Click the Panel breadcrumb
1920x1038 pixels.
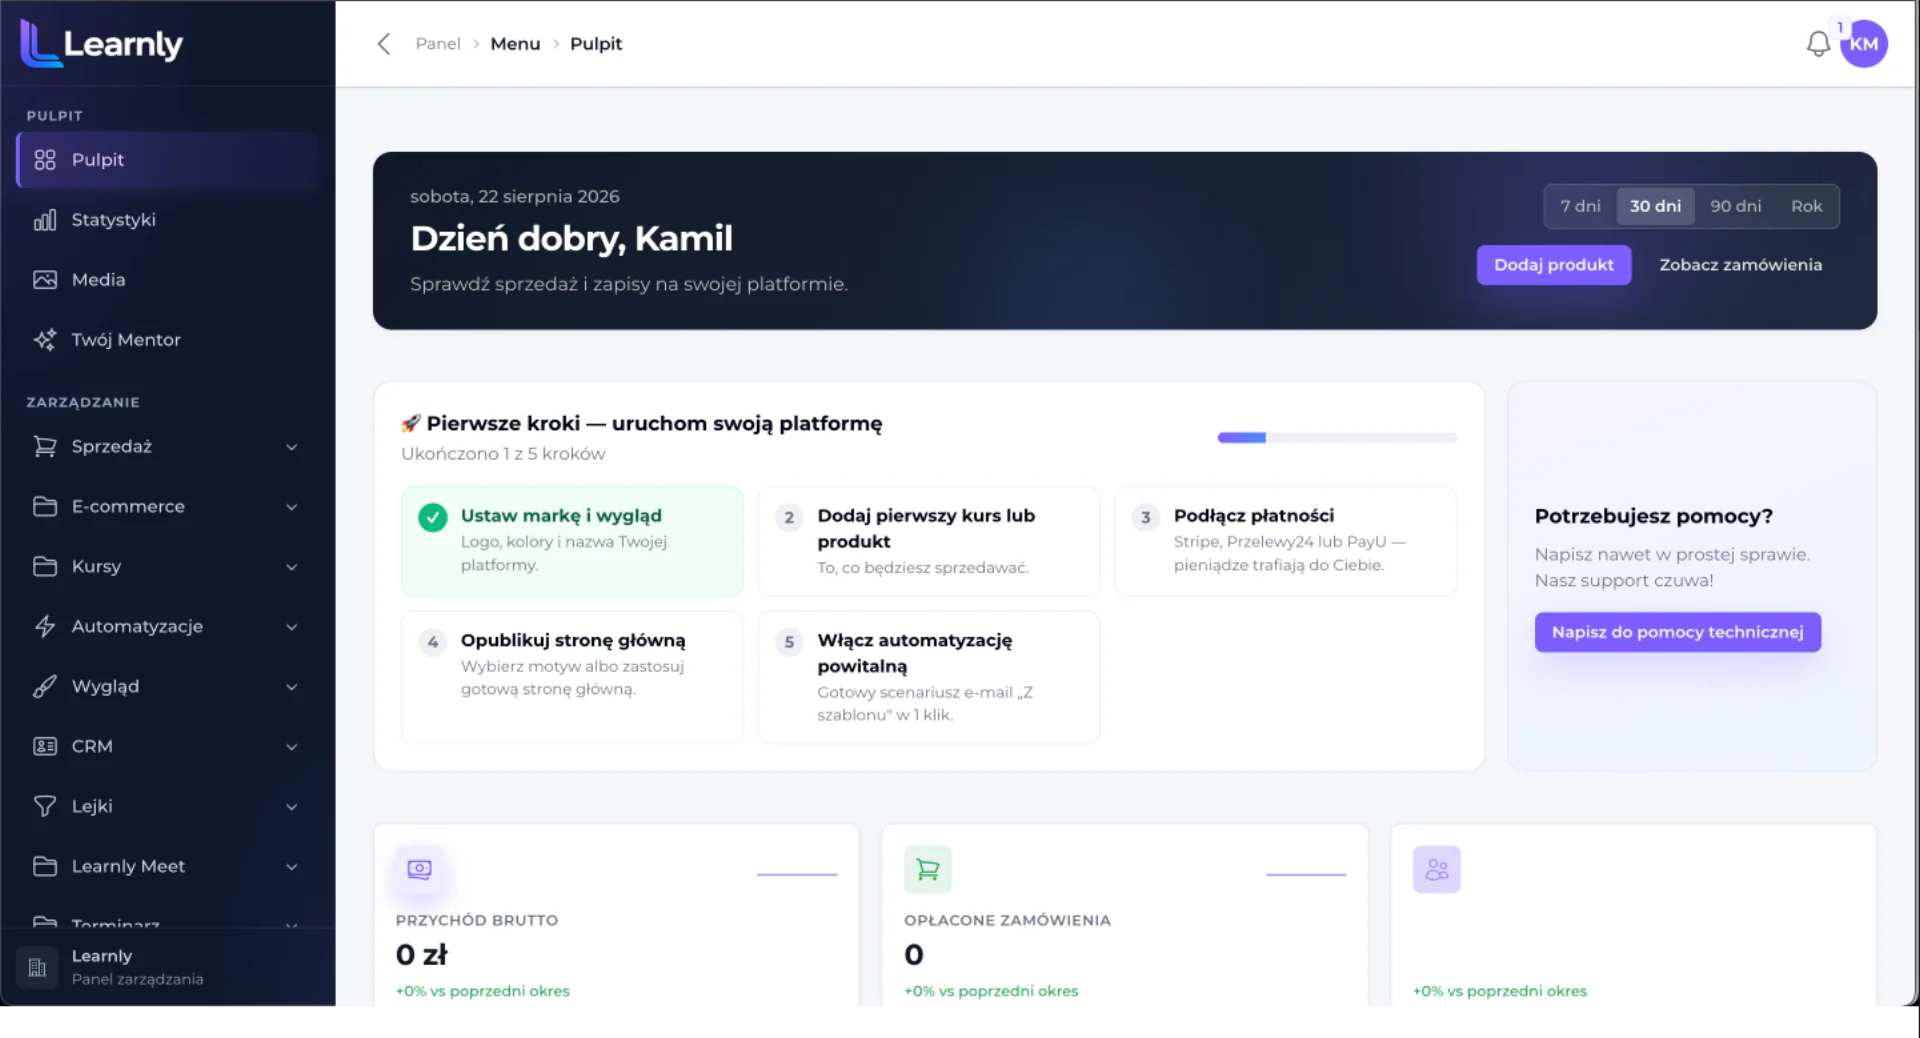438,44
